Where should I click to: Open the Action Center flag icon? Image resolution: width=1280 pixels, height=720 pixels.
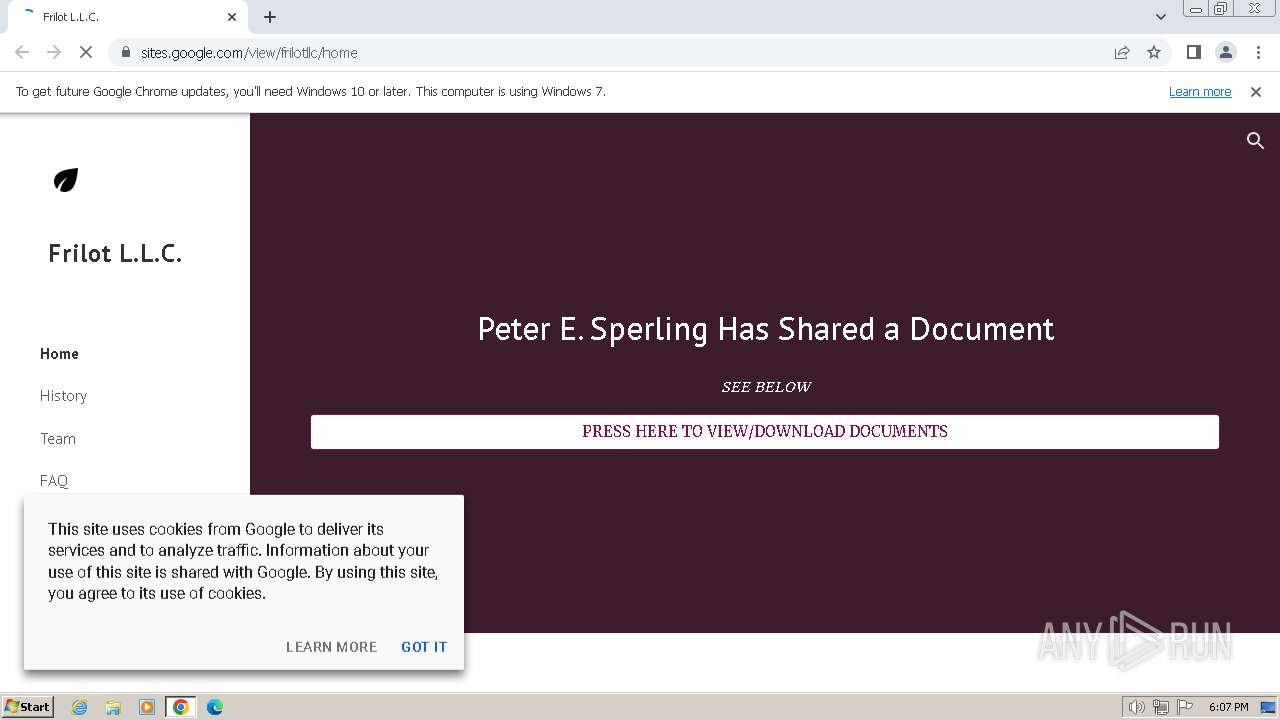(1185, 707)
